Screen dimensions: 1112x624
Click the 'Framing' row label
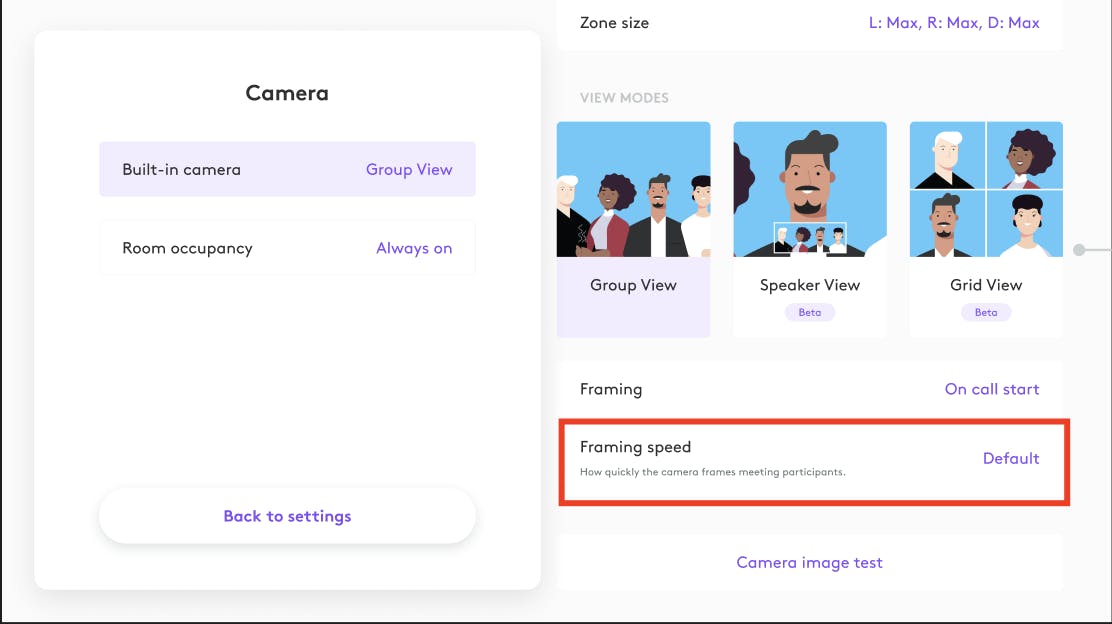point(611,389)
